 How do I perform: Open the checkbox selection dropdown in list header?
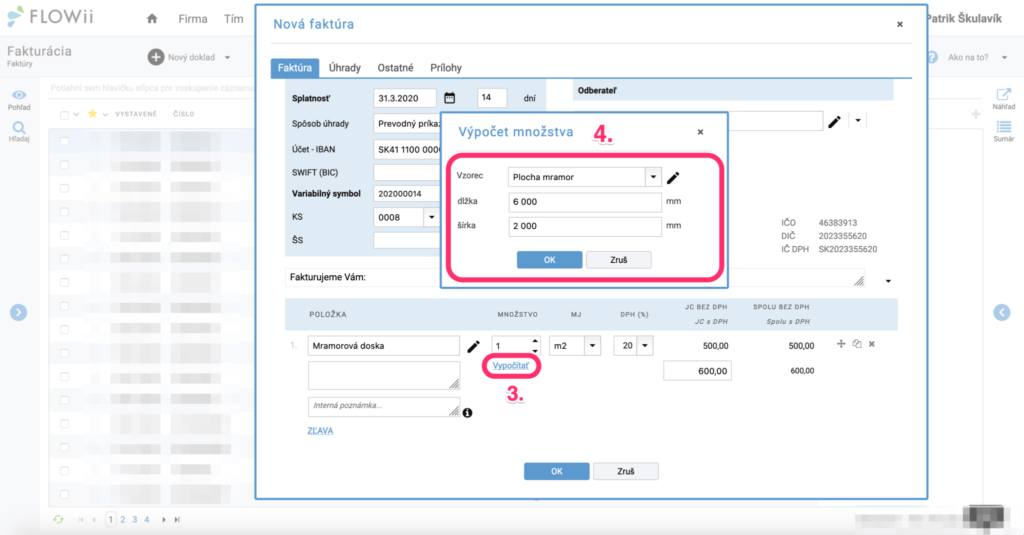(76, 115)
